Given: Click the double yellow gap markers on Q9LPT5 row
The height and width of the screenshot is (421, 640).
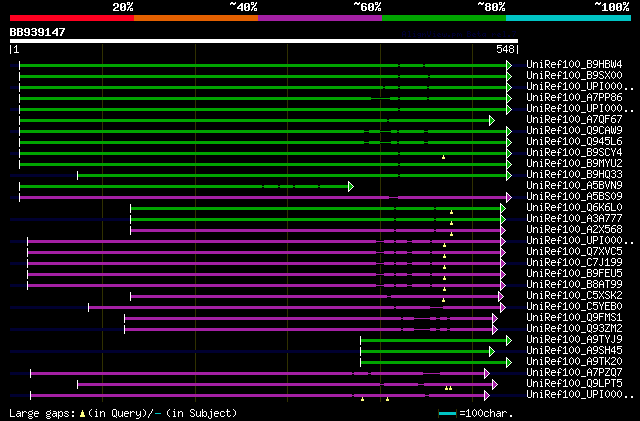Looking at the screenshot, I should 448,388.
